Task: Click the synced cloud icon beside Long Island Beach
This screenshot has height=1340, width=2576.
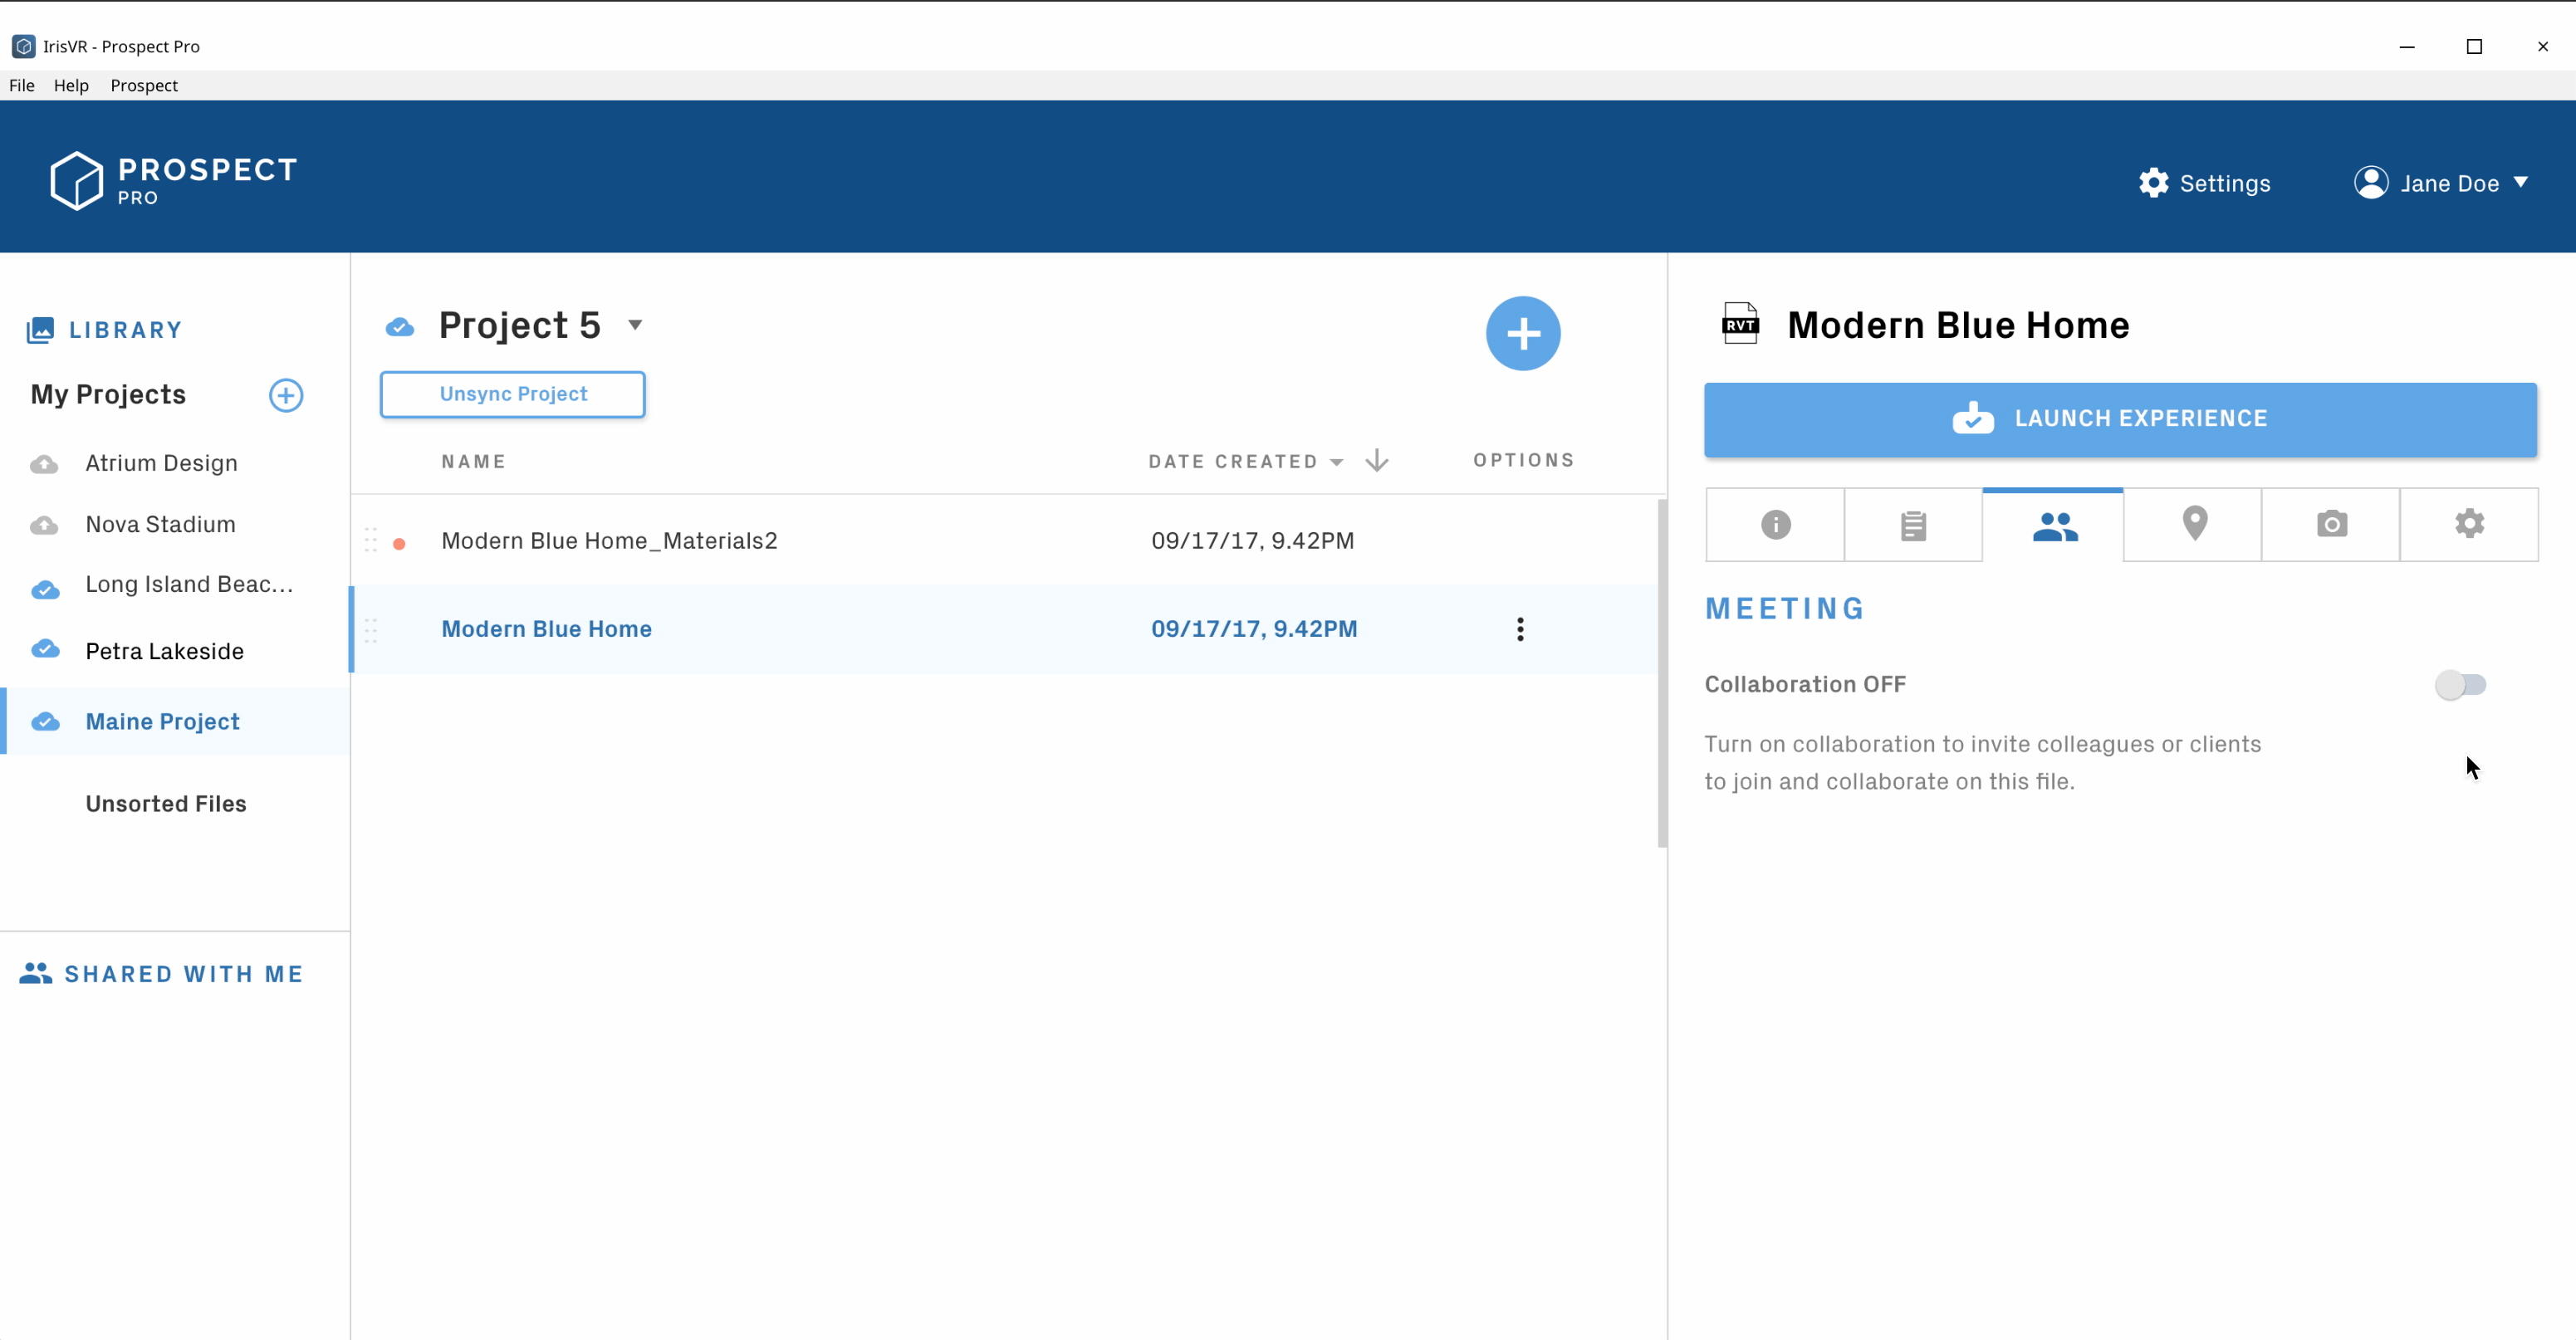Action: coord(45,590)
